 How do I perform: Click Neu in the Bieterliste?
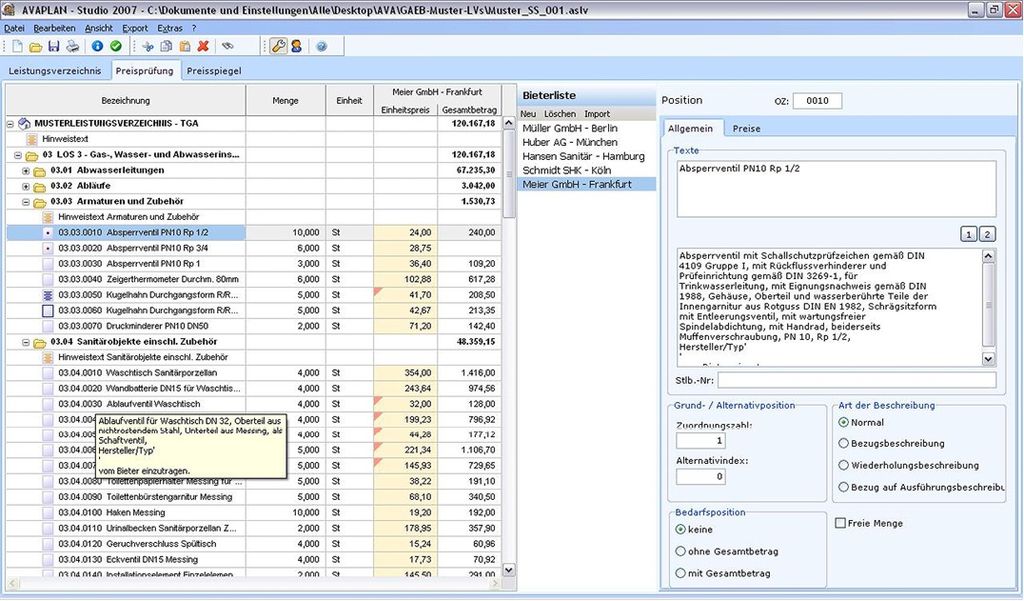point(528,114)
